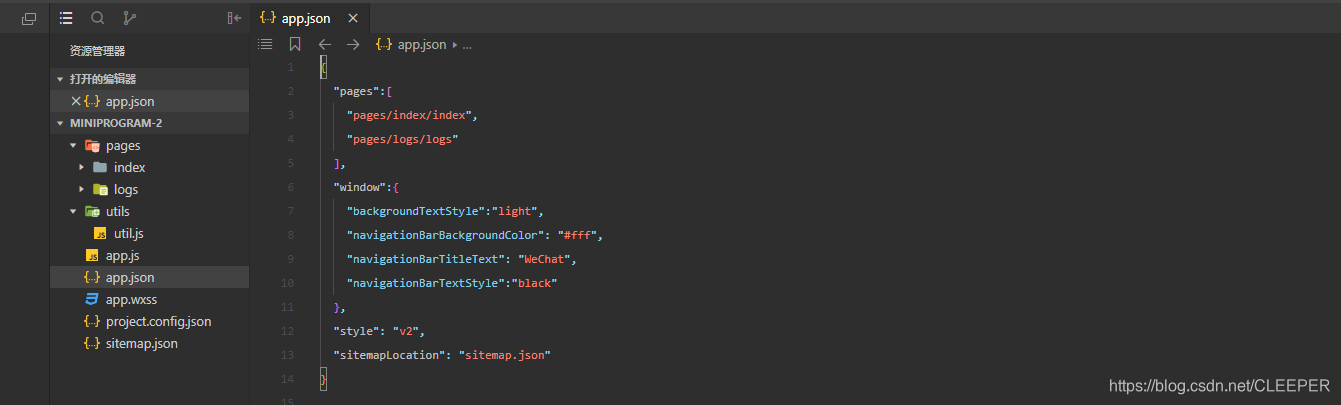Screen dimensions: 1341x405
Task: Click app.json in the breadcrumb path
Action: click(422, 45)
